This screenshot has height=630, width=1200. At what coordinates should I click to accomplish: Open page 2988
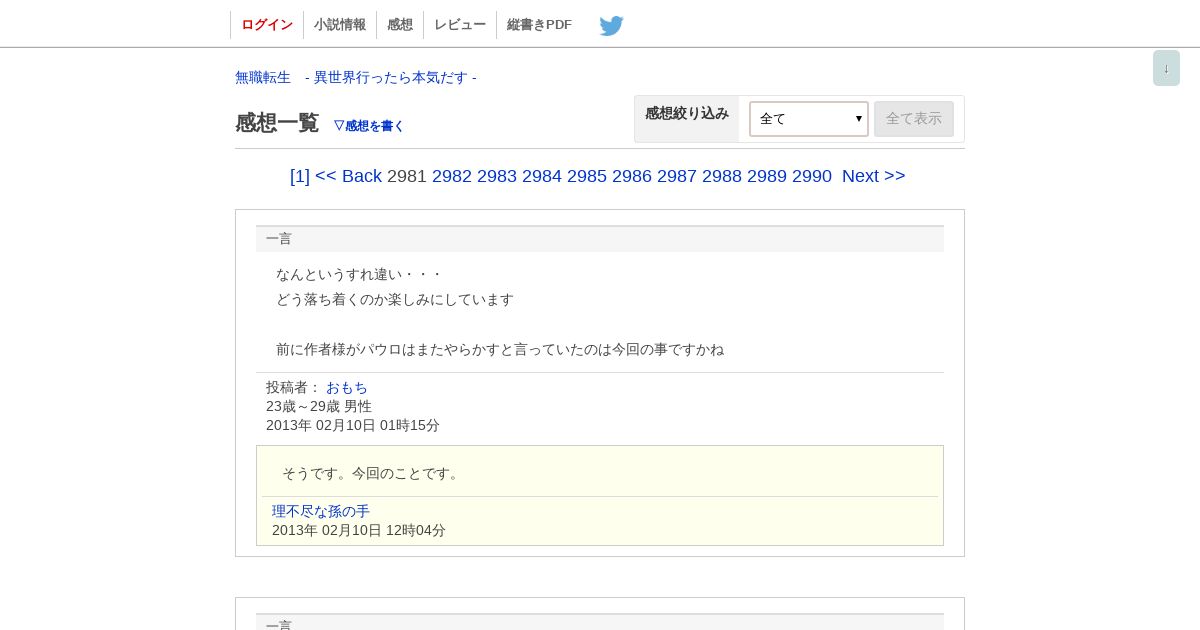[722, 176]
